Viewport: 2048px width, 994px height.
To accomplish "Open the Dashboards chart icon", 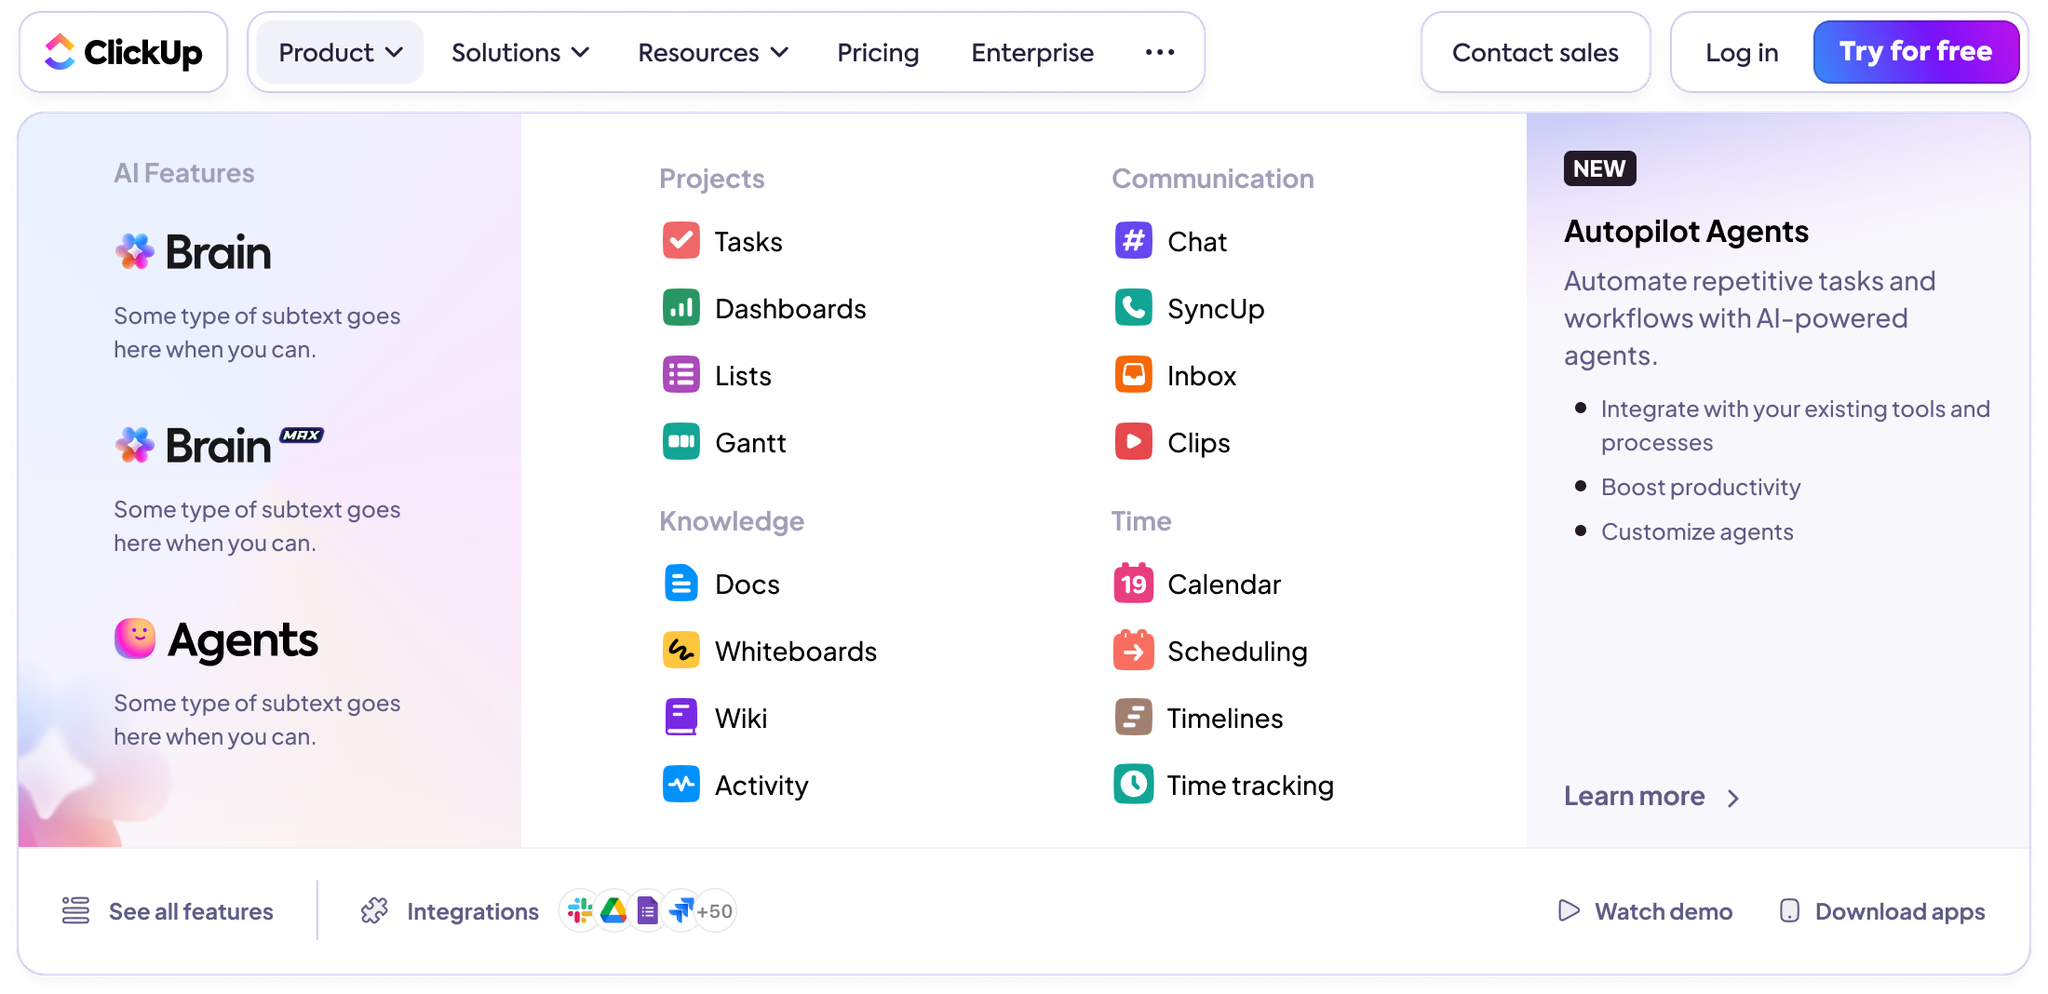I will pos(681,308).
